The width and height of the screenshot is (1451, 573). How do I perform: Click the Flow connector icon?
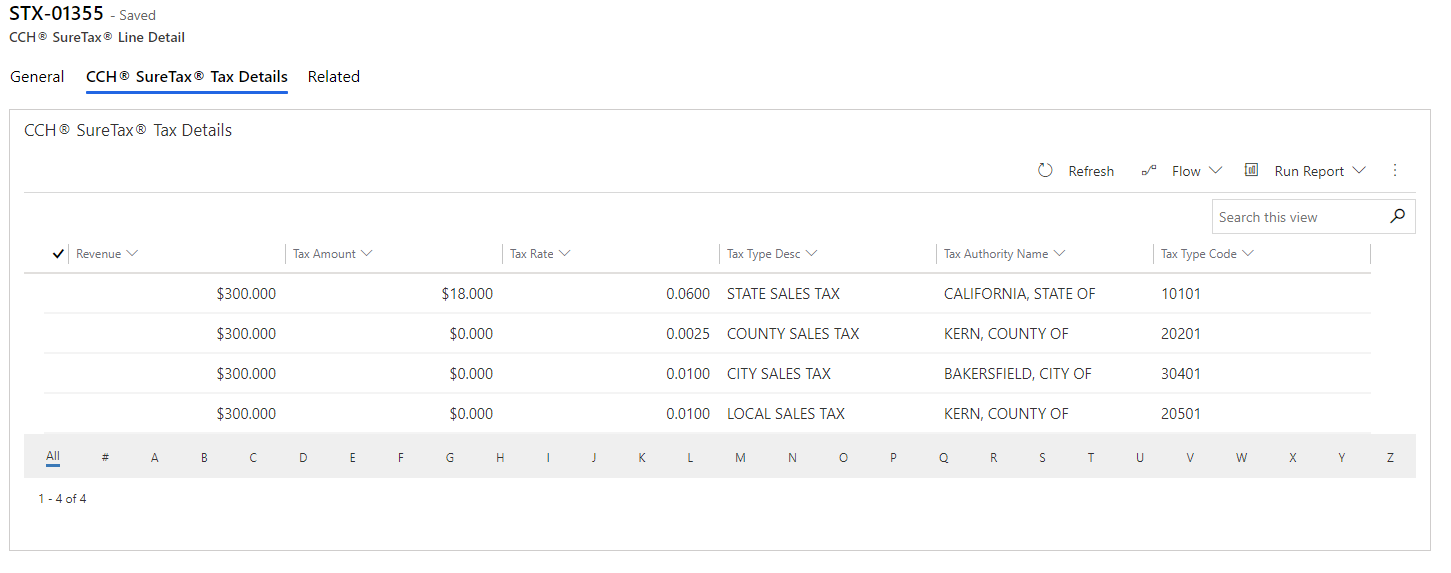coord(1149,170)
